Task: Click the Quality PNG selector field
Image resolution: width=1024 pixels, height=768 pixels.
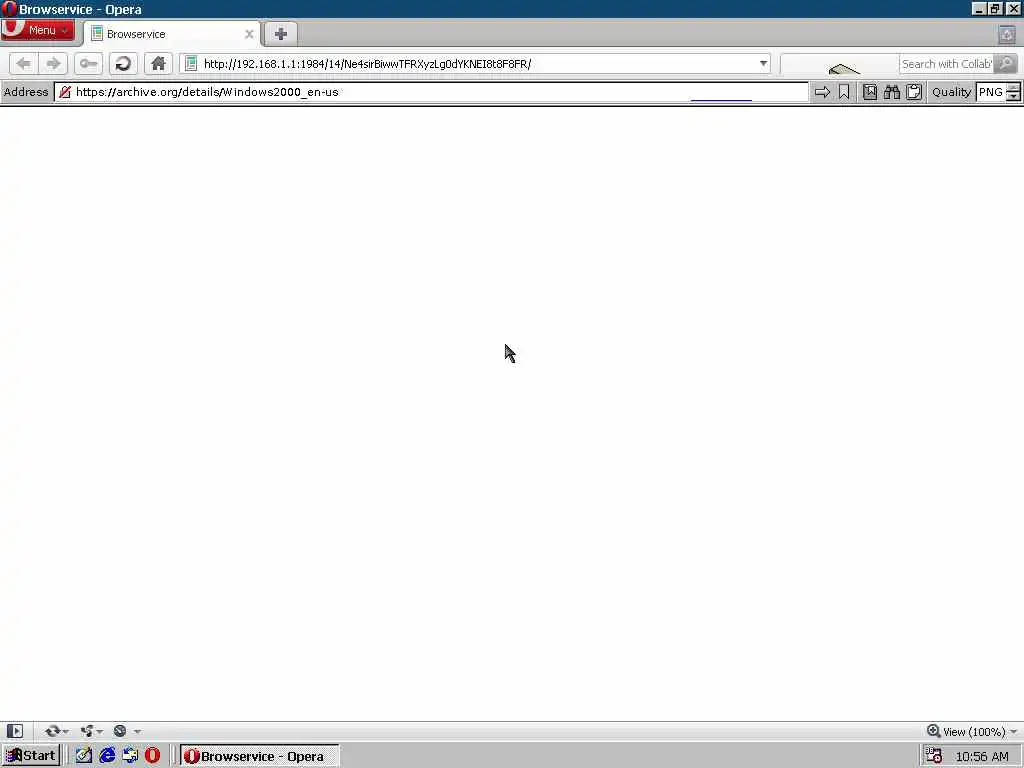Action: [991, 92]
